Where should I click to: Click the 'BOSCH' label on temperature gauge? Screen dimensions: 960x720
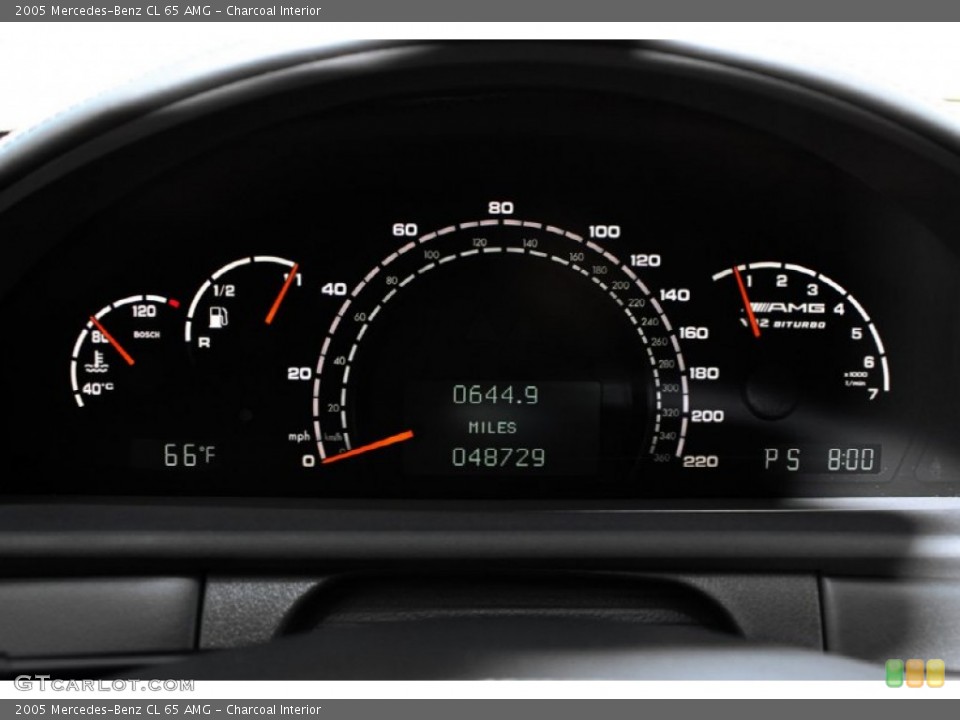(x=147, y=334)
